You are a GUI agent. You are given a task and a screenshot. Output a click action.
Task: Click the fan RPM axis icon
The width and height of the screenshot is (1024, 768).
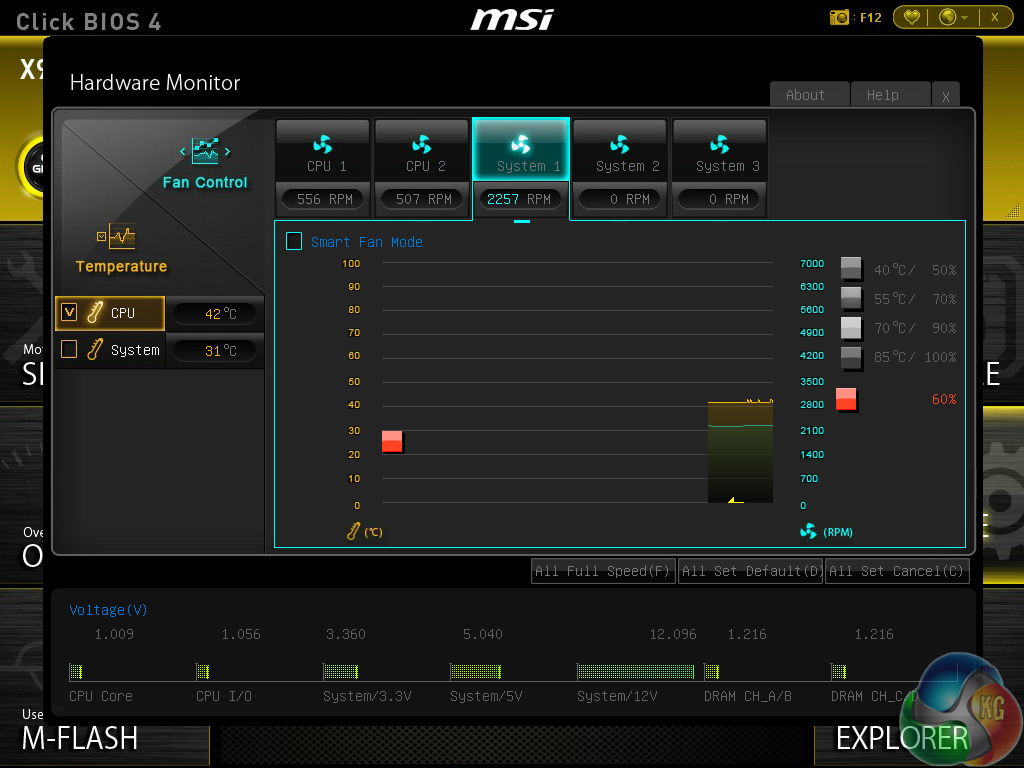[808, 531]
